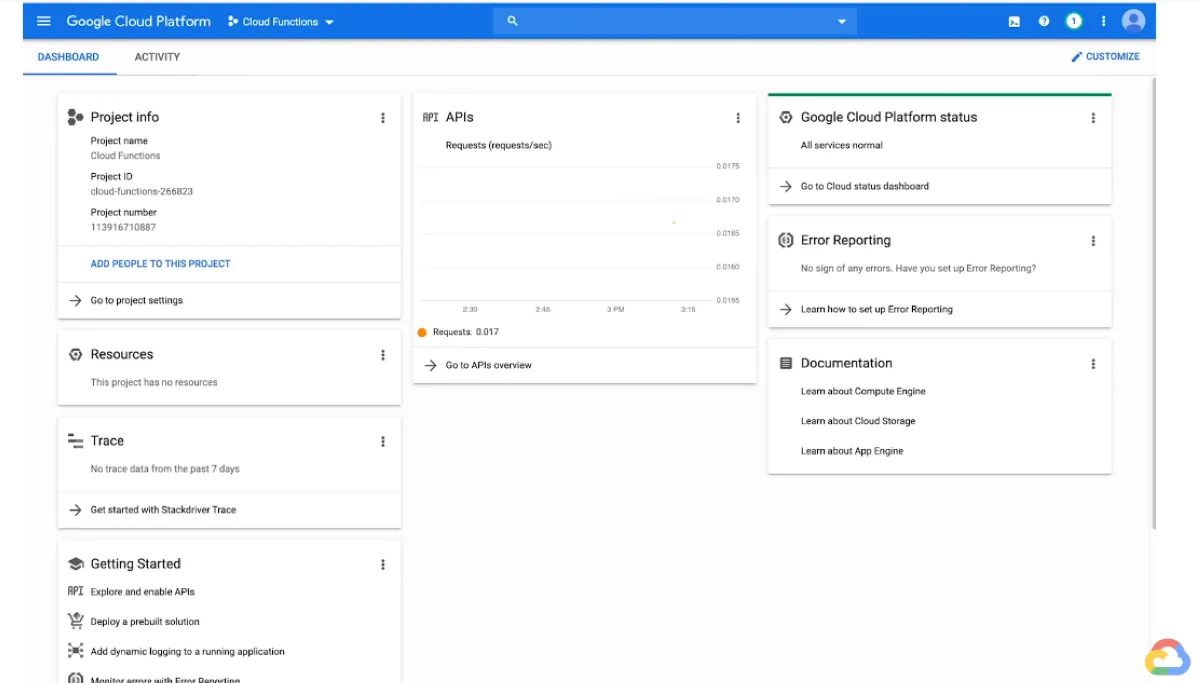
Task: Open the user account avatar
Action: pos(1133,21)
